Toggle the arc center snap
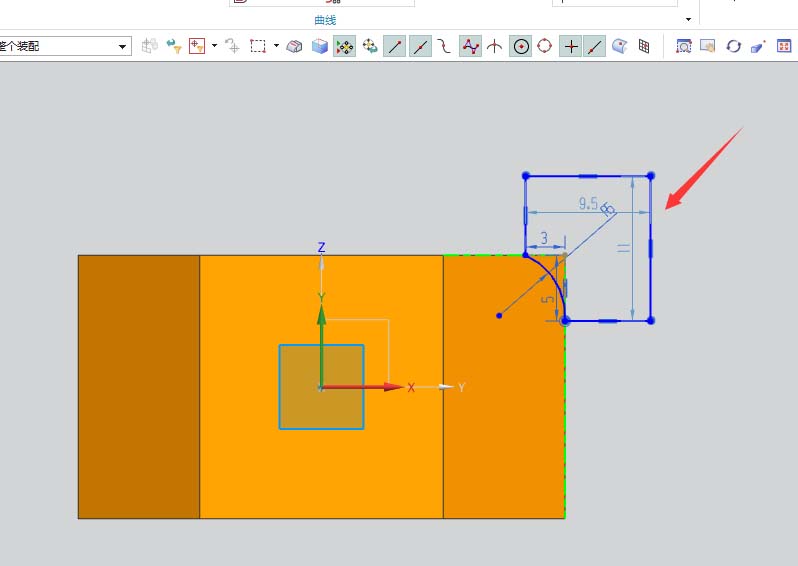The height and width of the screenshot is (566, 798). click(521, 46)
